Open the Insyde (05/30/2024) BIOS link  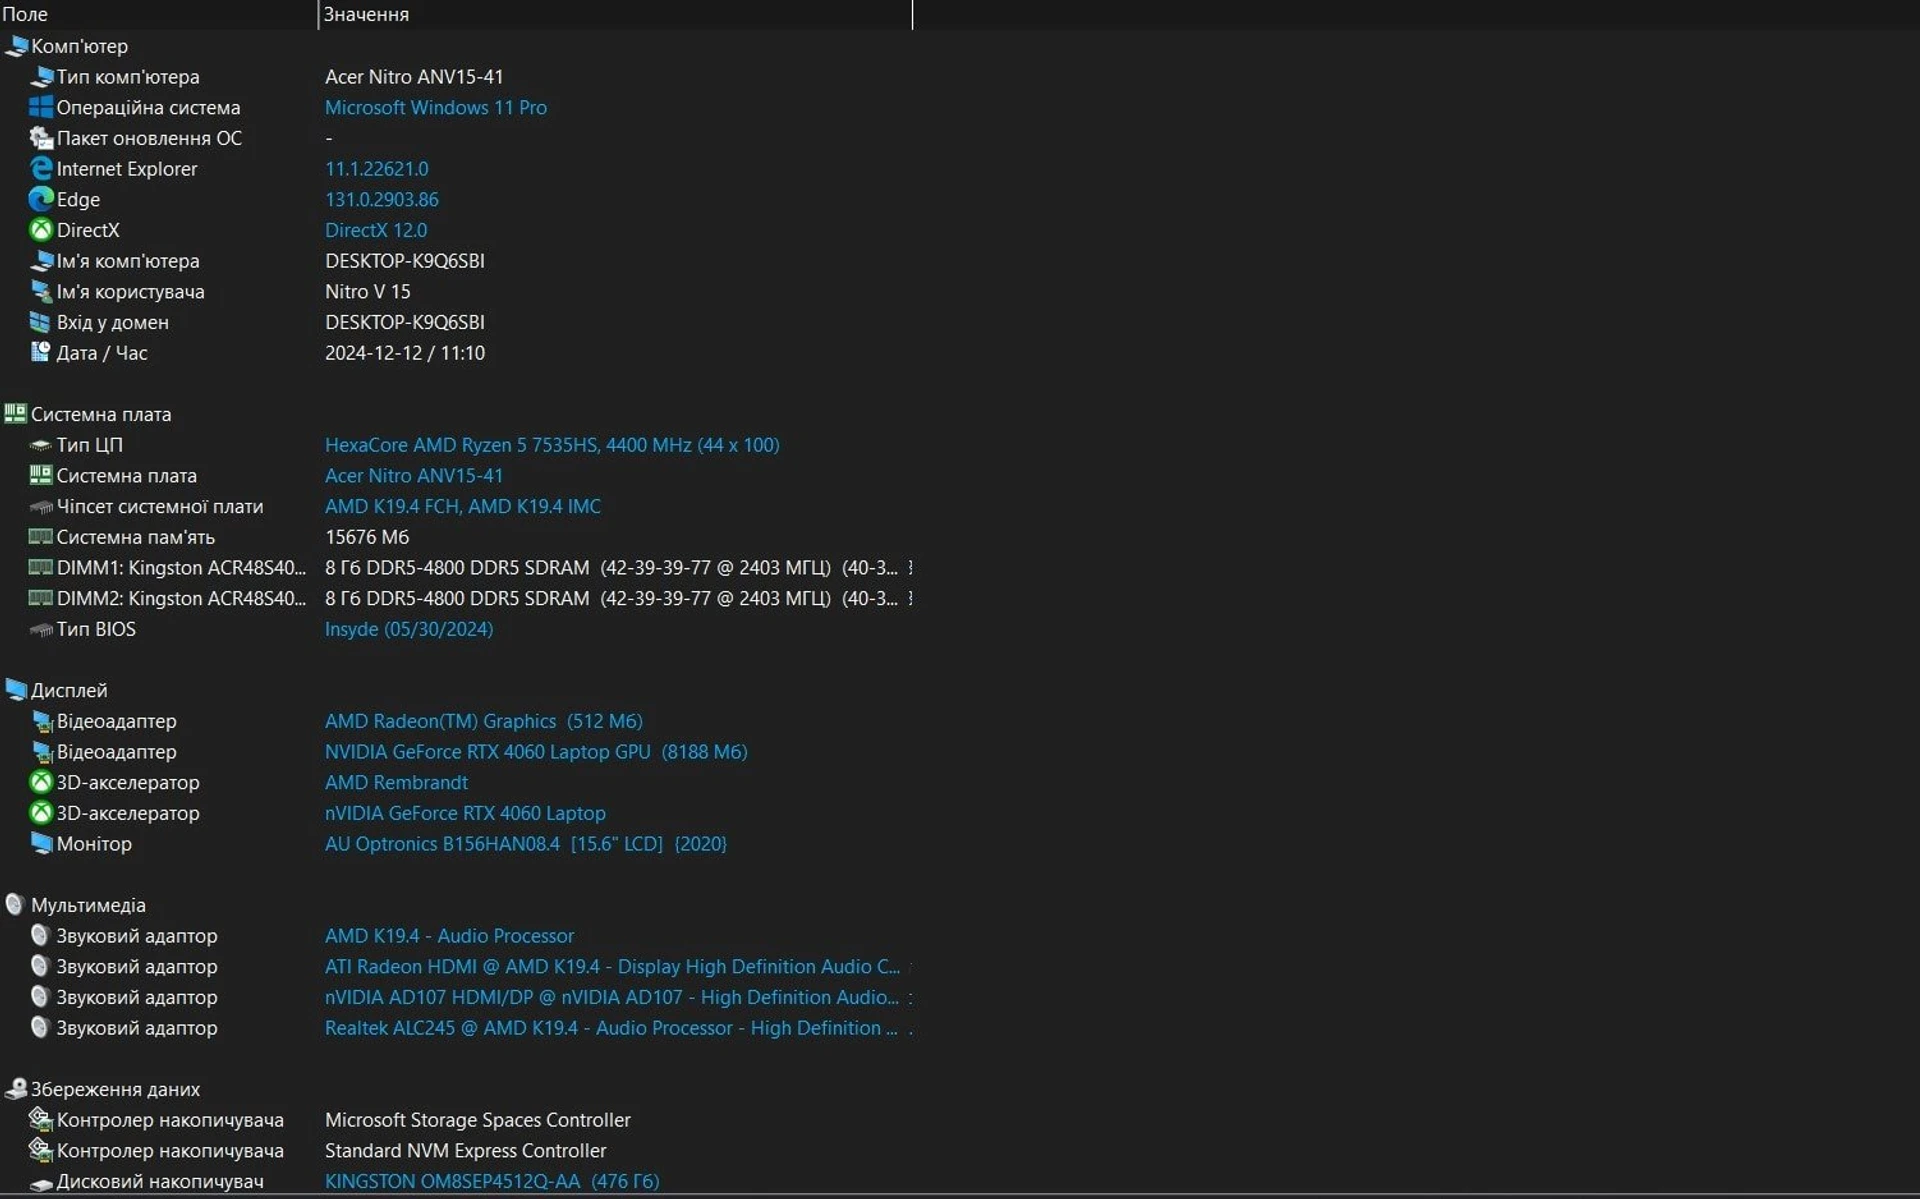click(x=409, y=629)
